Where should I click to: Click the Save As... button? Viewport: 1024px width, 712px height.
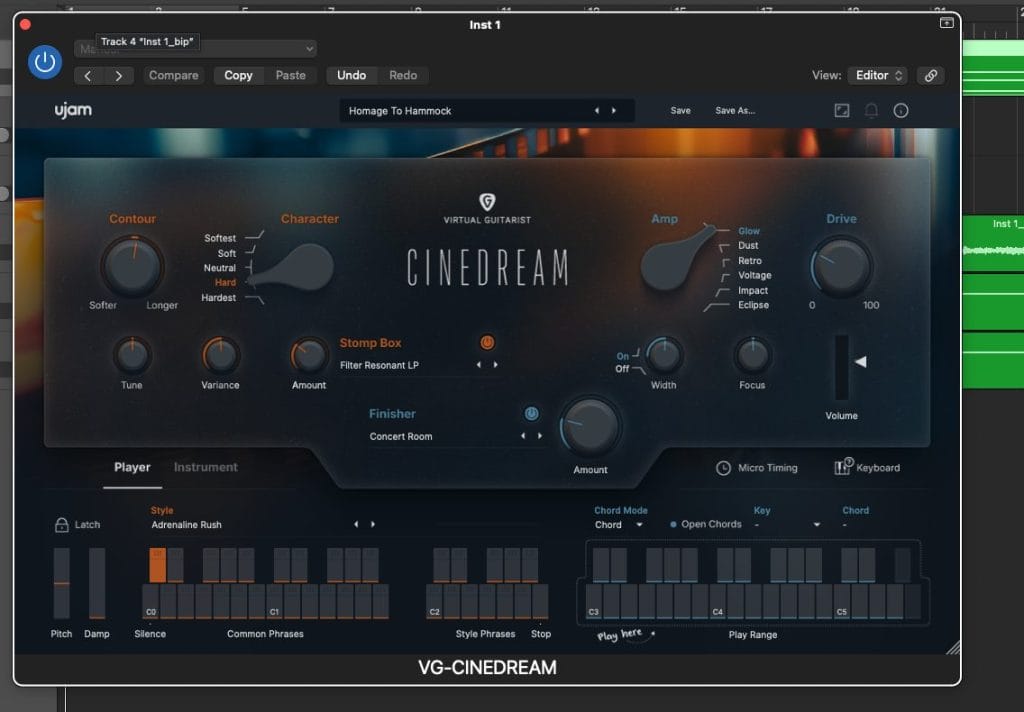pos(735,111)
